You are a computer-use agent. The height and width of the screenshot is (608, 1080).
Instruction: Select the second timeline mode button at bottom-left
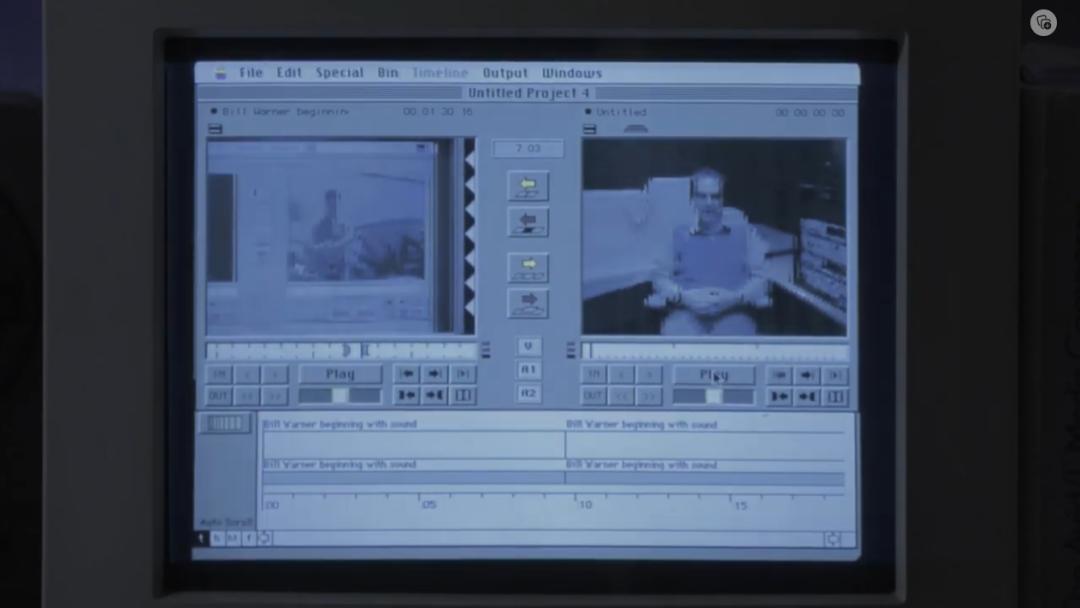[217, 538]
